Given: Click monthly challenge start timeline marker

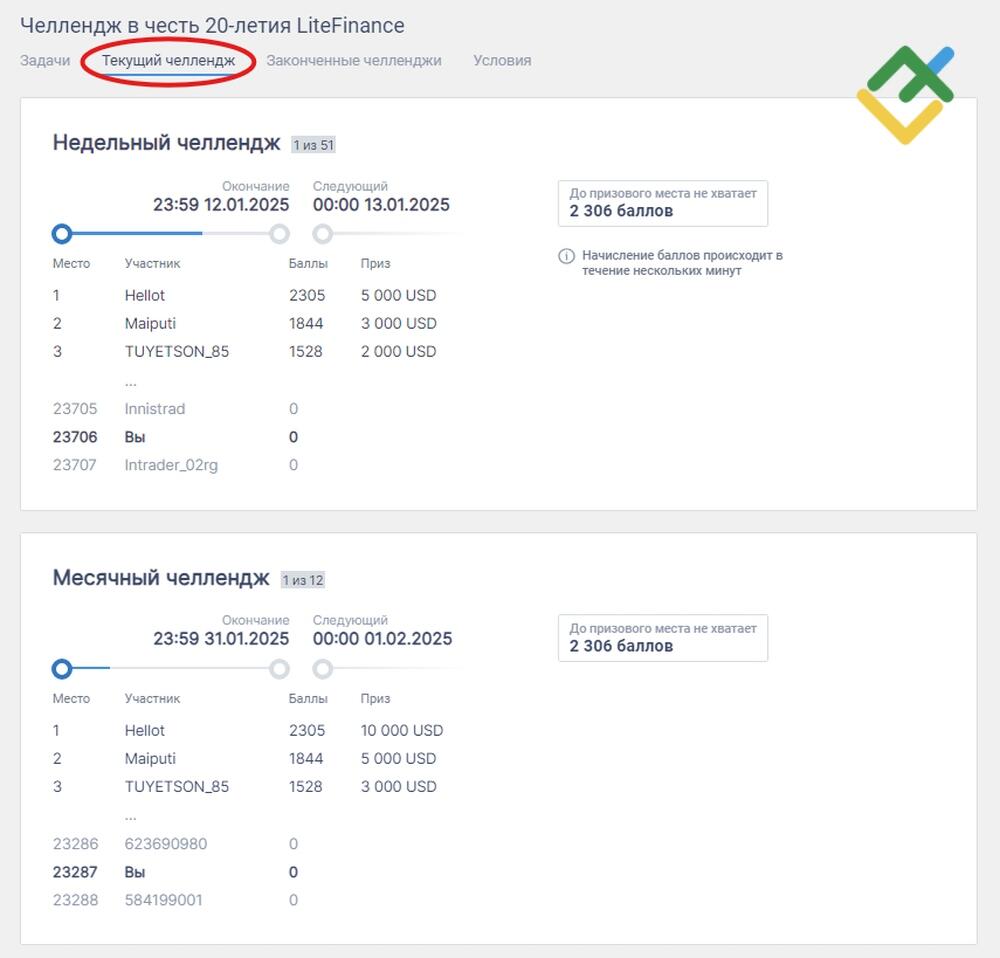Looking at the screenshot, I should tap(62, 669).
